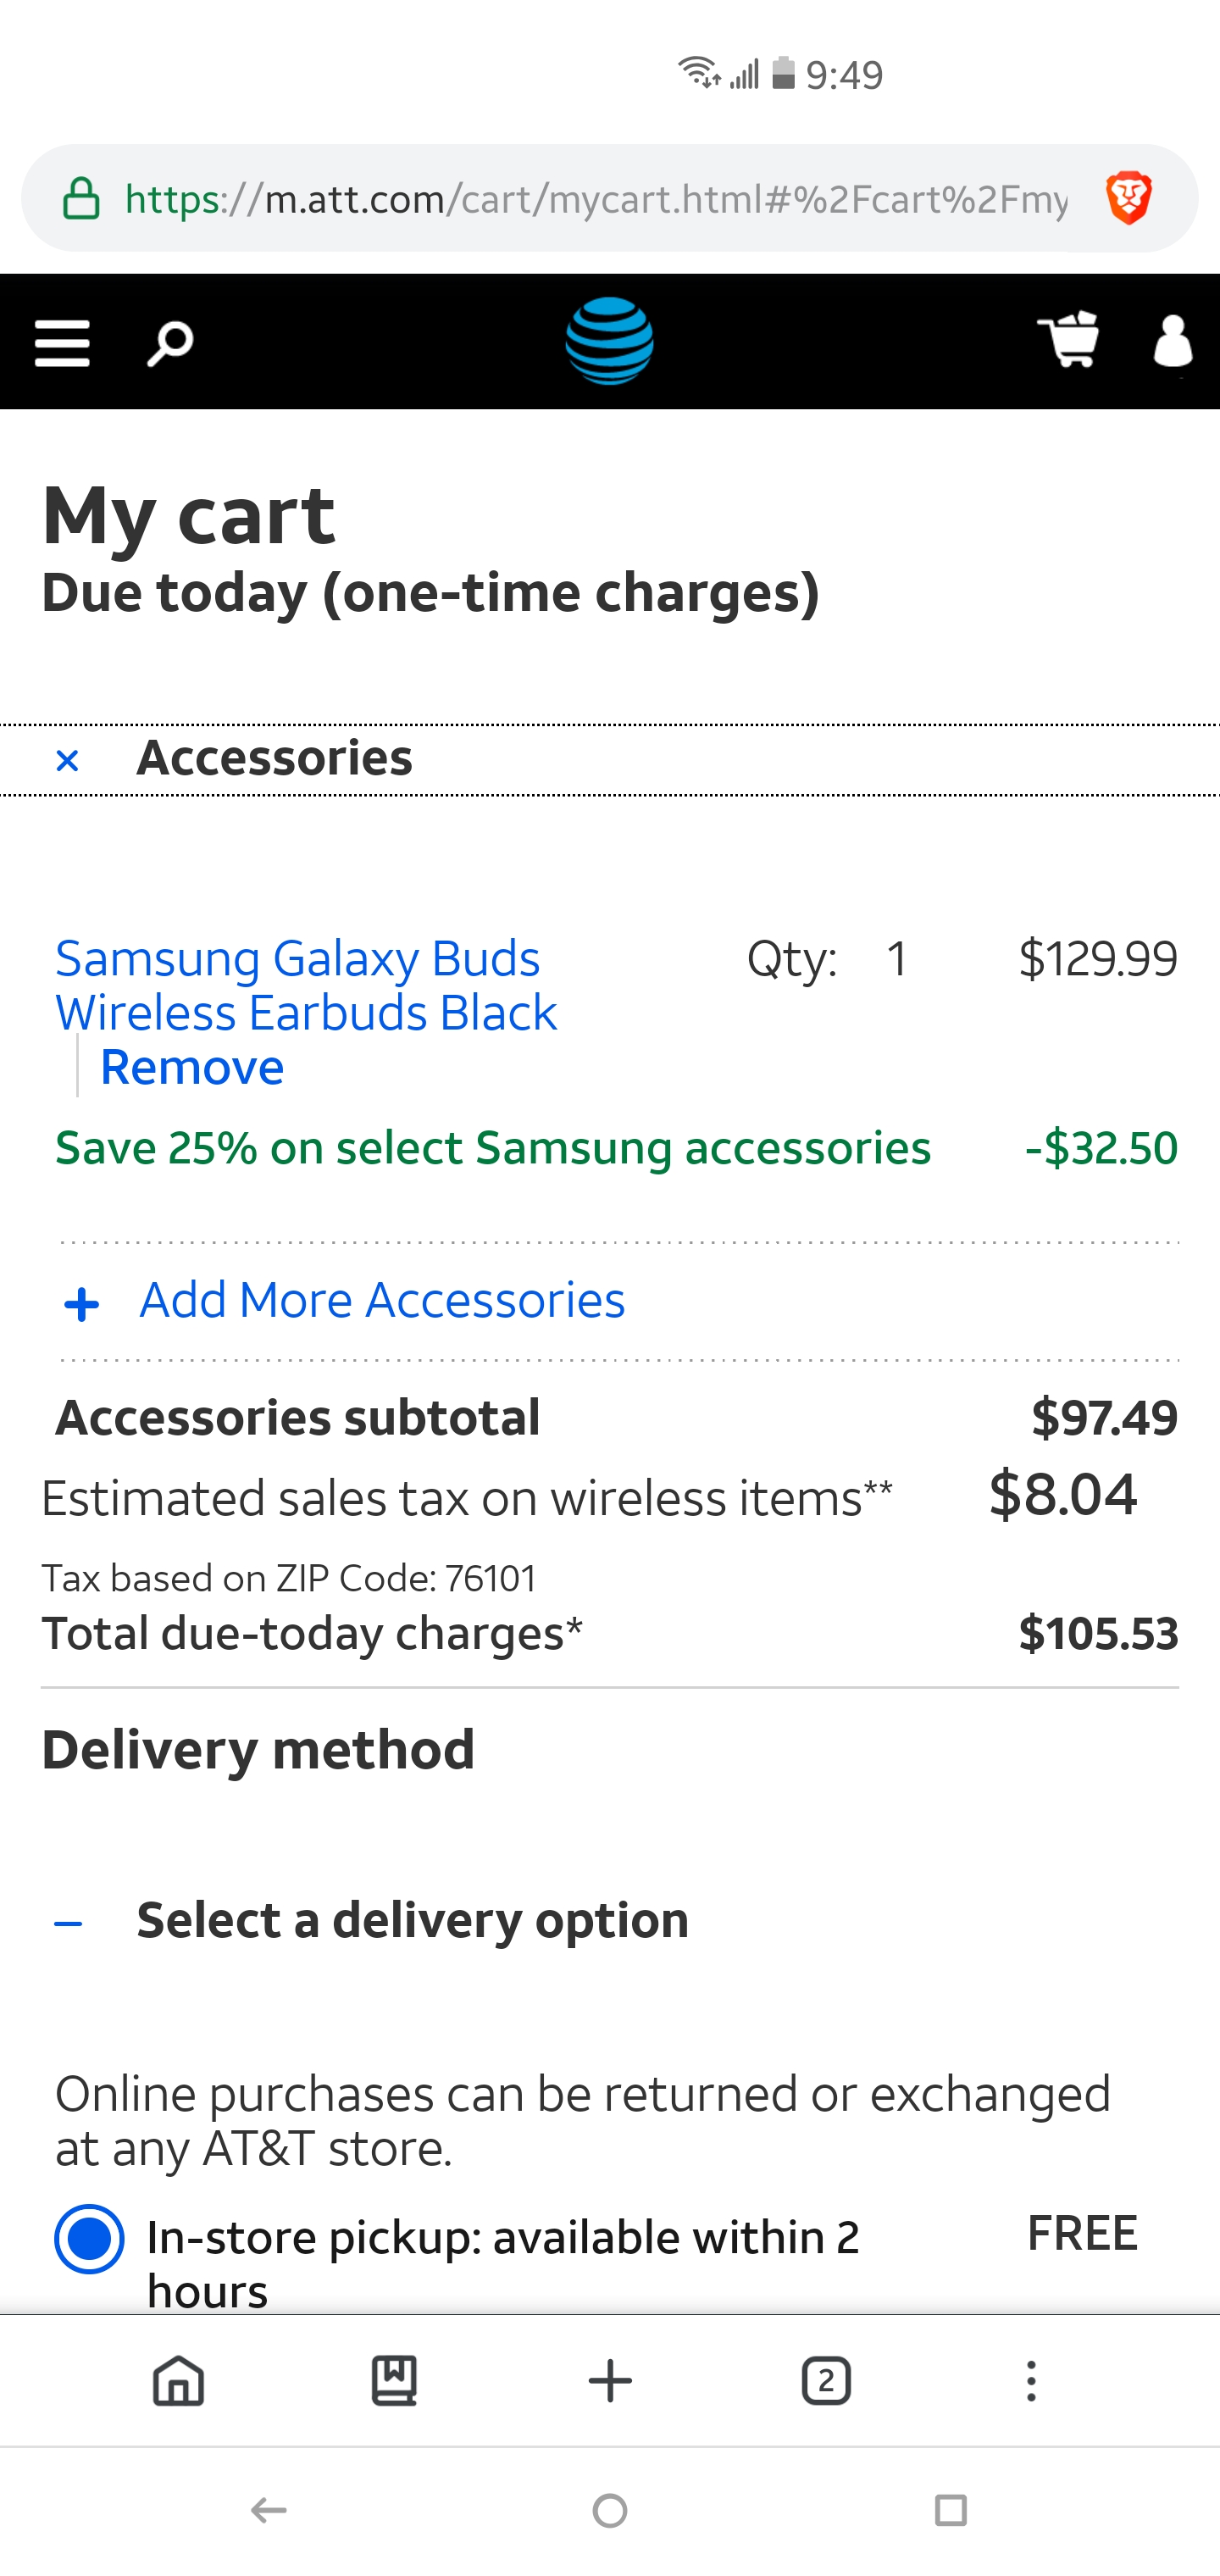Open a new browser tab
1220x2576 pixels.
coord(610,2380)
